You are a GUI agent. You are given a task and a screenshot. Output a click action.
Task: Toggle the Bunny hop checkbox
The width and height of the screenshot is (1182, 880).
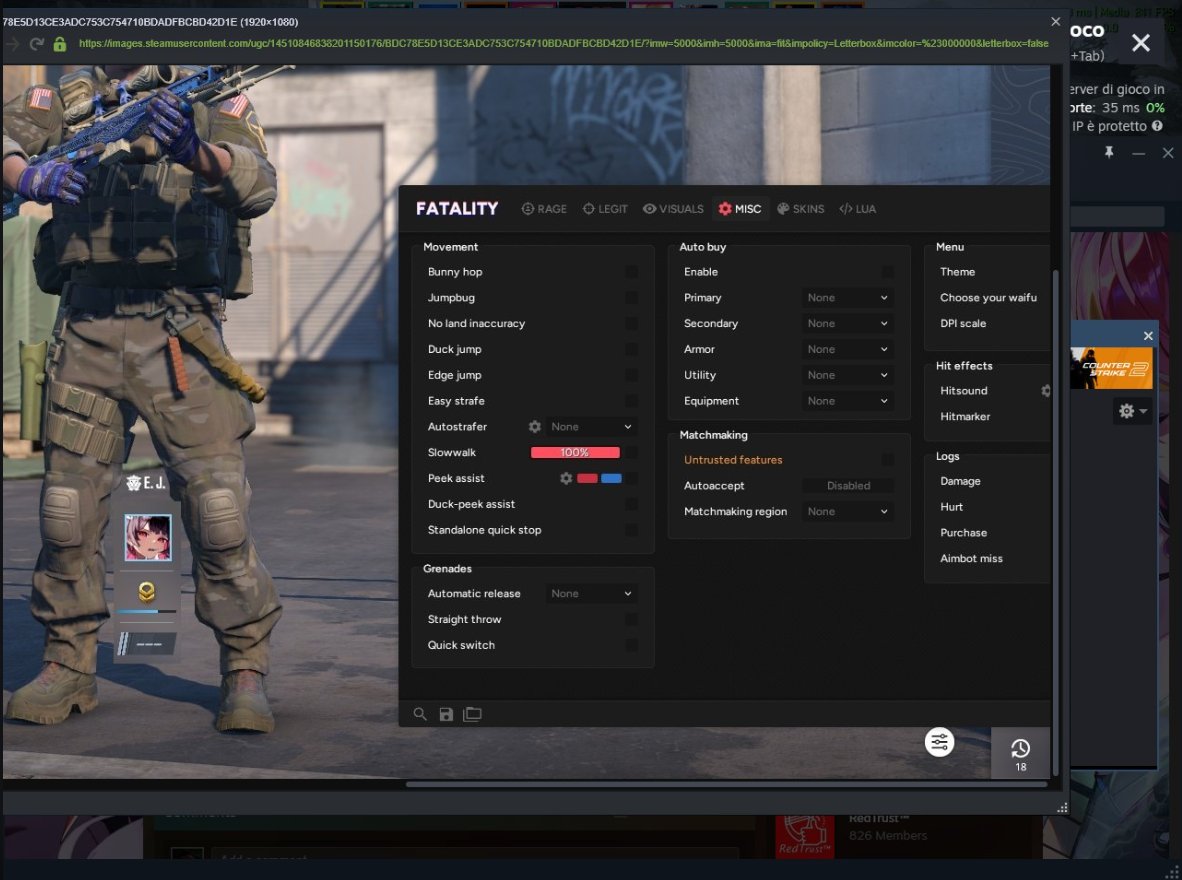pyautogui.click(x=631, y=272)
